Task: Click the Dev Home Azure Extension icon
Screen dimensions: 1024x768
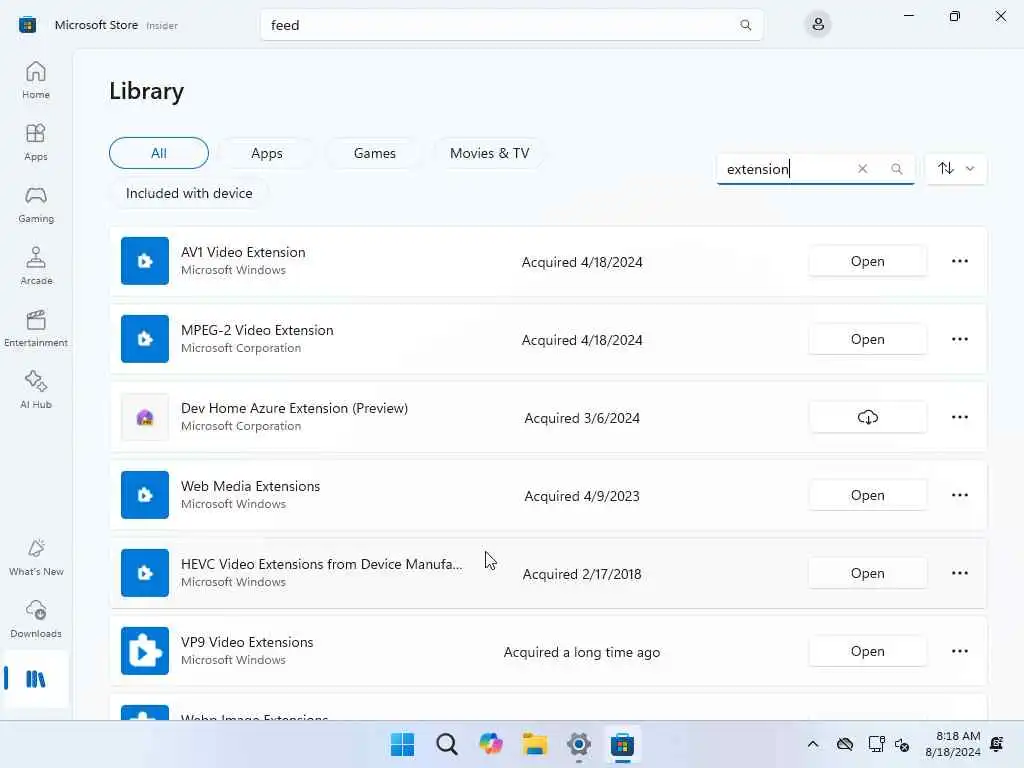Action: tap(145, 417)
